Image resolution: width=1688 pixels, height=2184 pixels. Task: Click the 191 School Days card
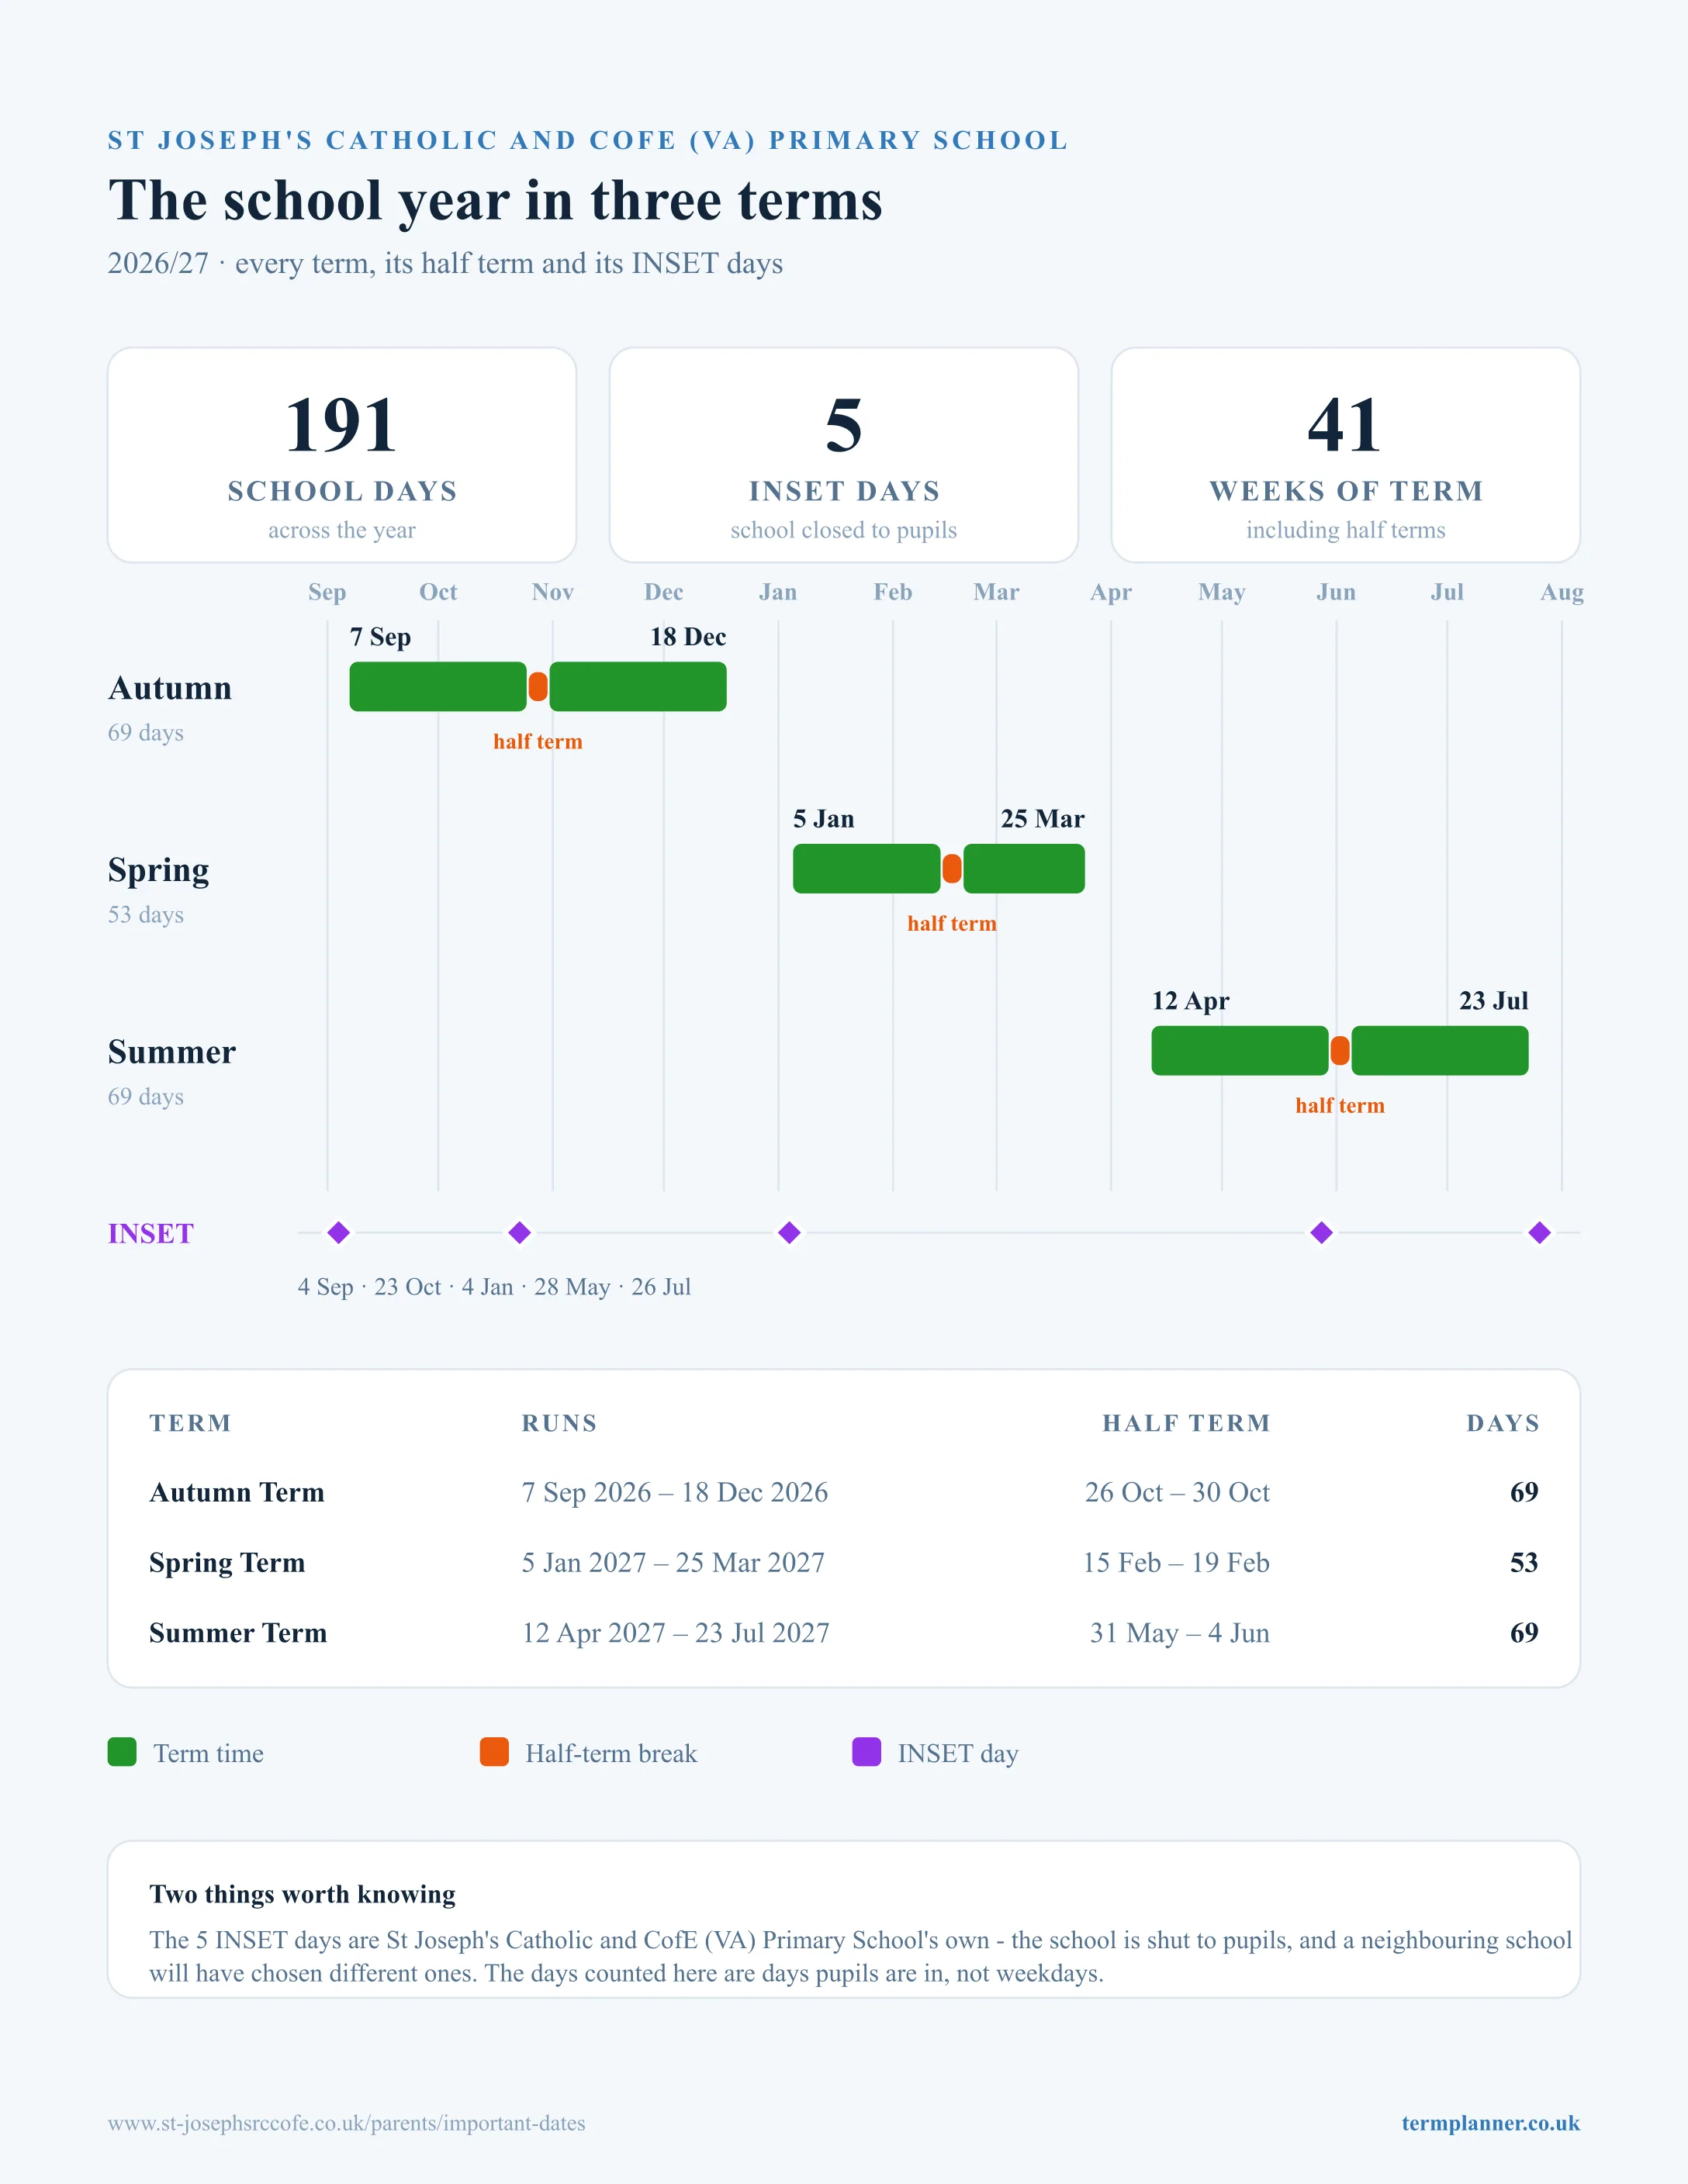pos(342,455)
